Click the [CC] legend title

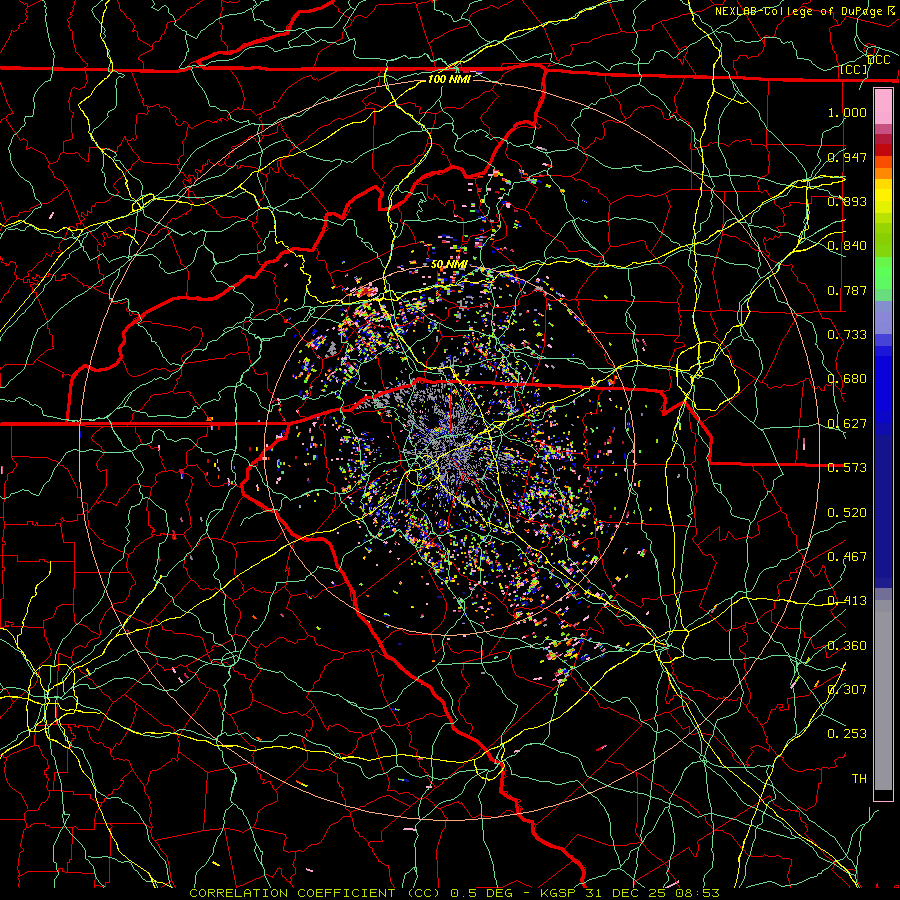[854, 69]
